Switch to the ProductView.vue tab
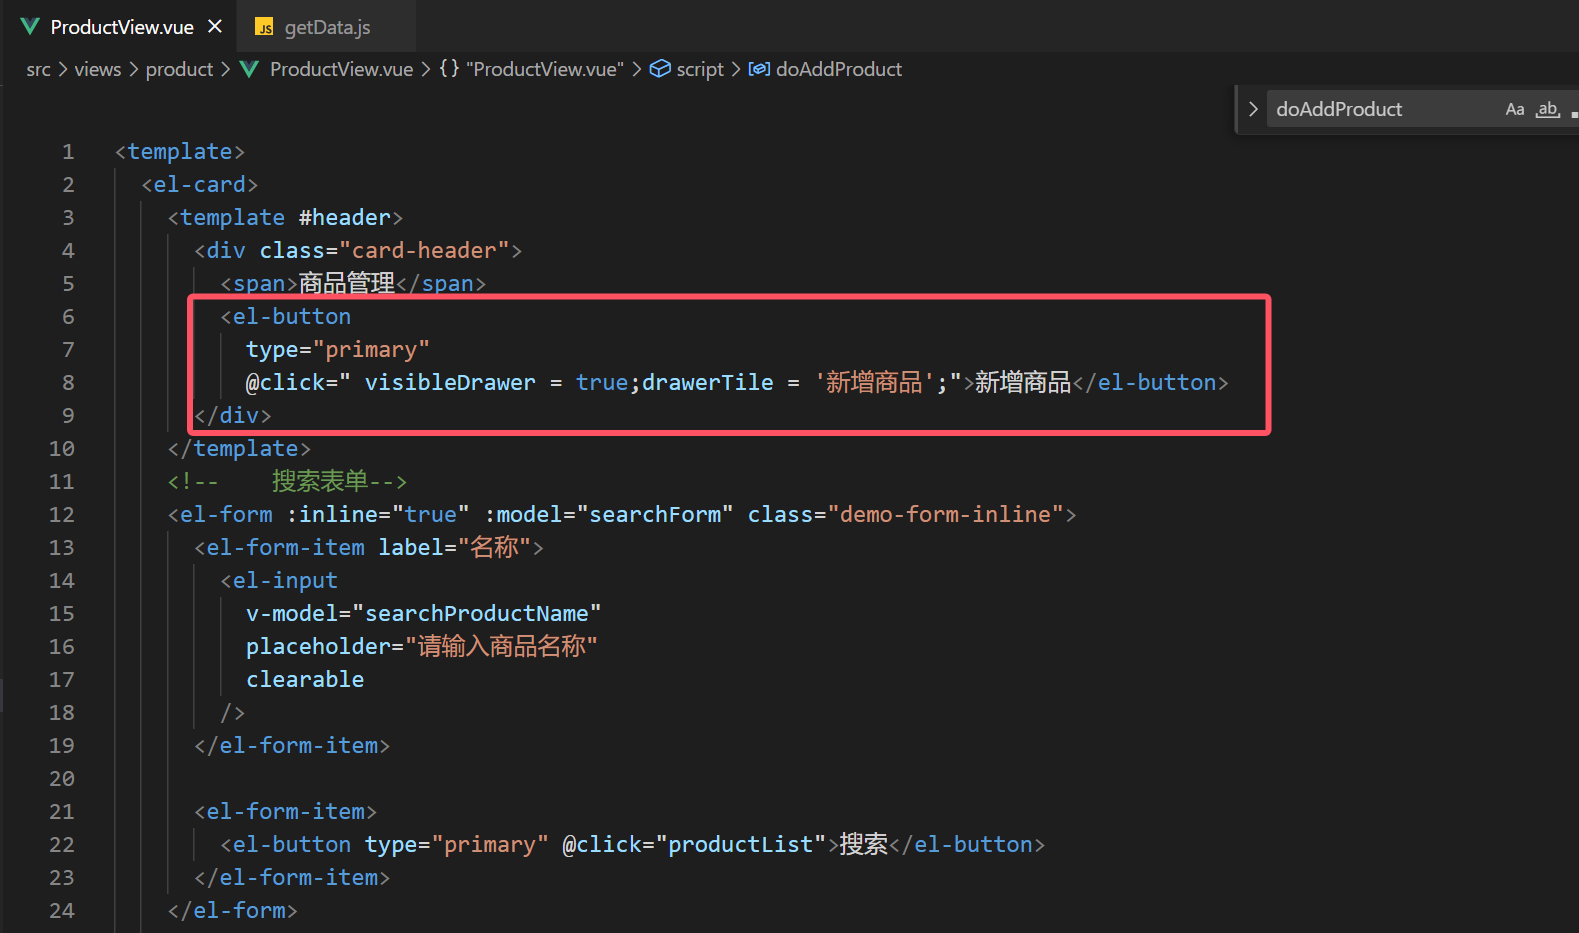Screen dimensions: 1579x933 (122, 27)
